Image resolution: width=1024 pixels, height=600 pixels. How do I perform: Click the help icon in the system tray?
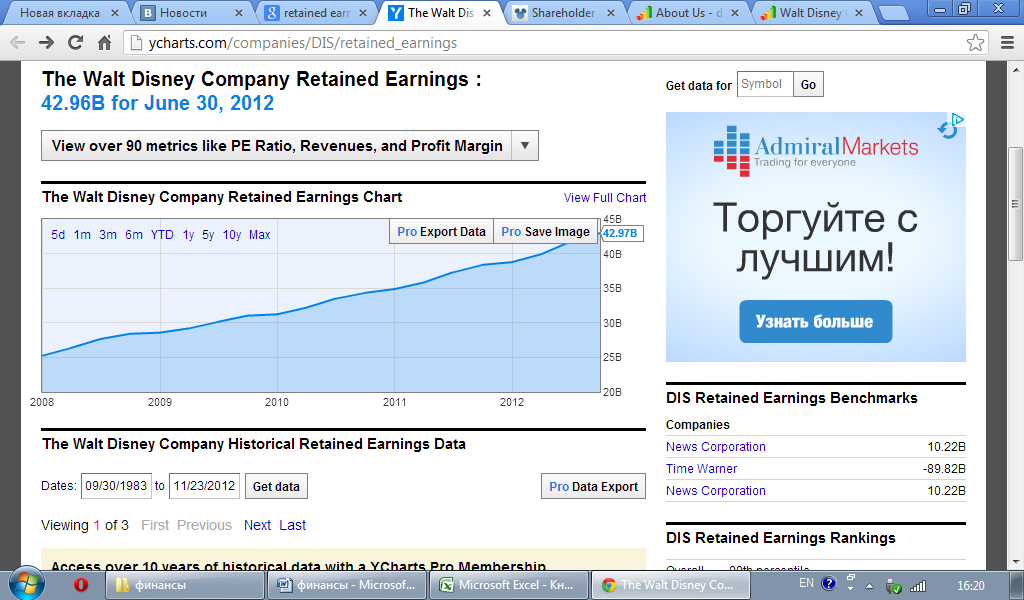click(829, 583)
